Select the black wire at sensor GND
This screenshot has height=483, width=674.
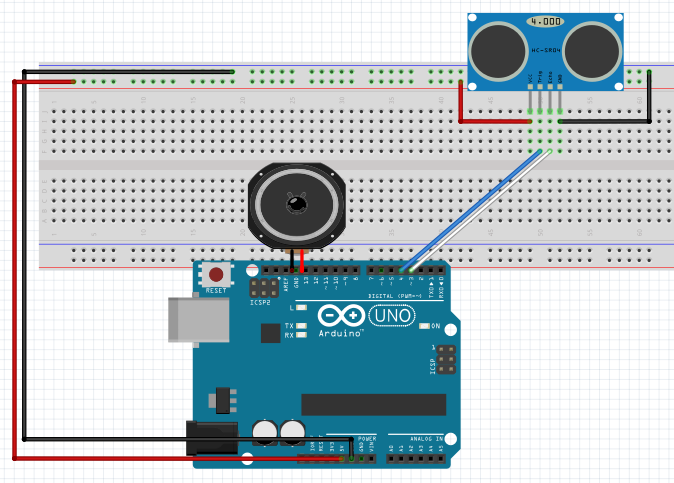648,100
